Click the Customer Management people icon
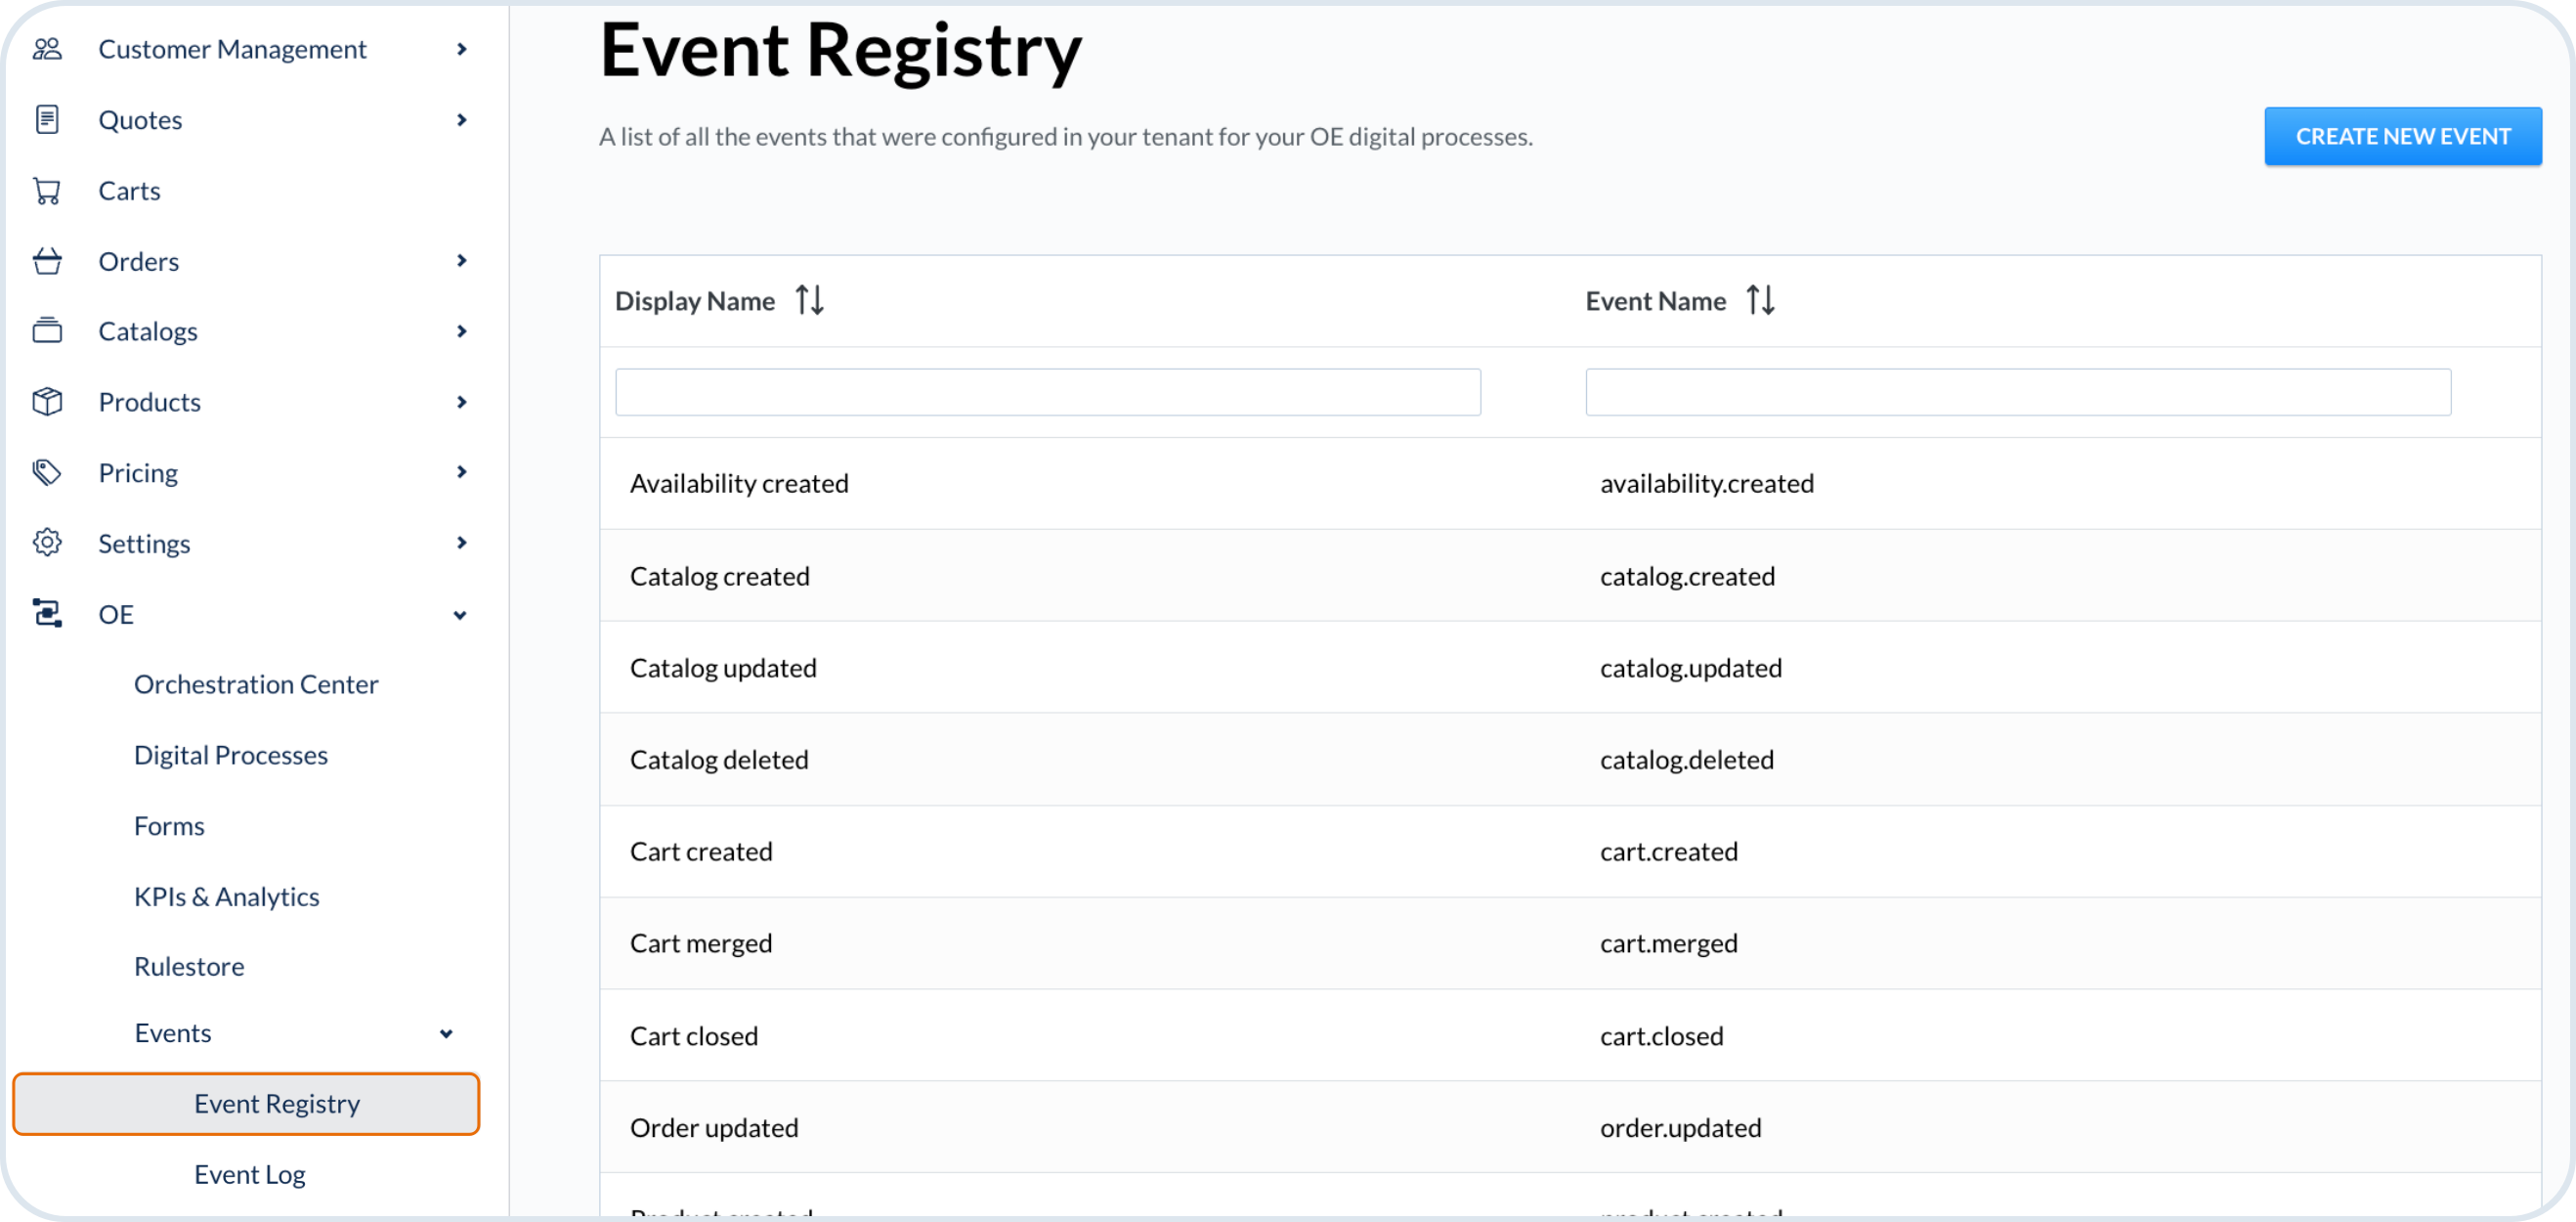2576x1222 pixels. tap(47, 49)
